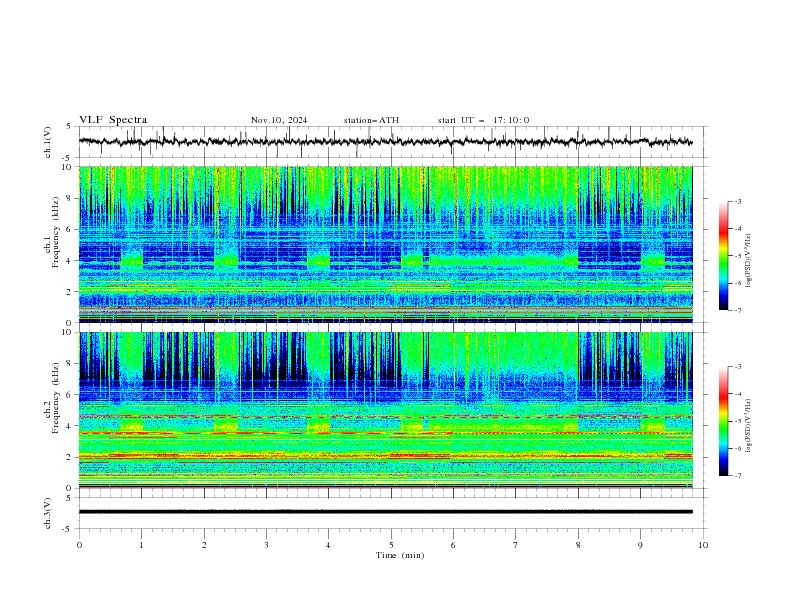Click the ch.2 spectrogram panel
This screenshot has width=792, height=612.
386,410
